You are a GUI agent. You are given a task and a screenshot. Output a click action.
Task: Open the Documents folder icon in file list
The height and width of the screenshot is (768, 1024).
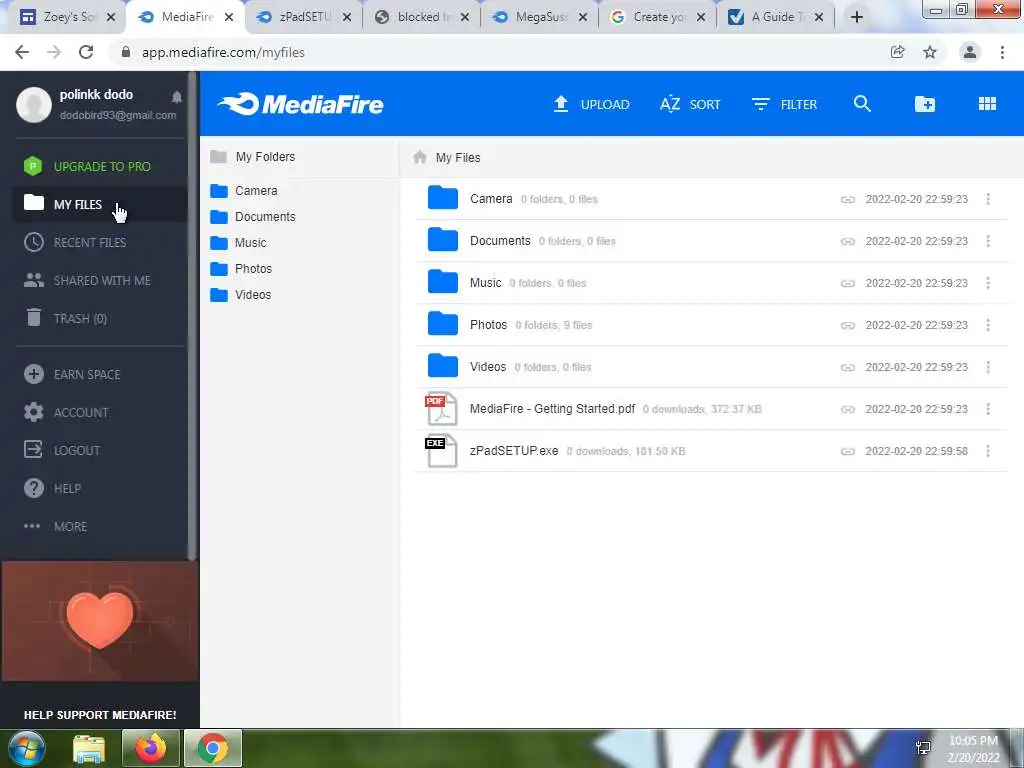[443, 240]
